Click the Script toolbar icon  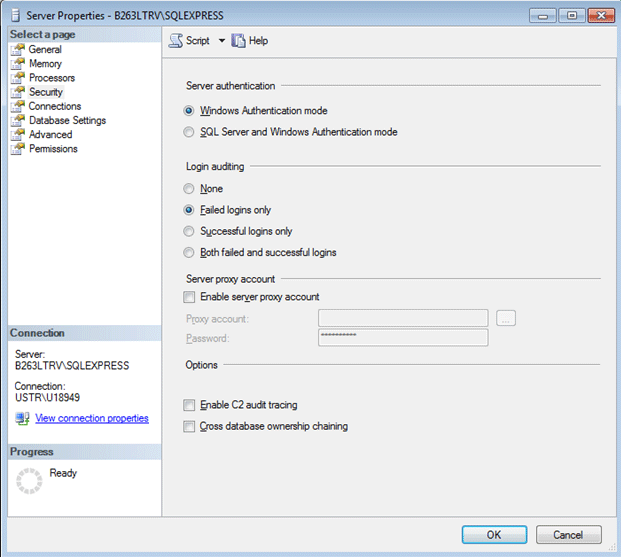tap(176, 41)
